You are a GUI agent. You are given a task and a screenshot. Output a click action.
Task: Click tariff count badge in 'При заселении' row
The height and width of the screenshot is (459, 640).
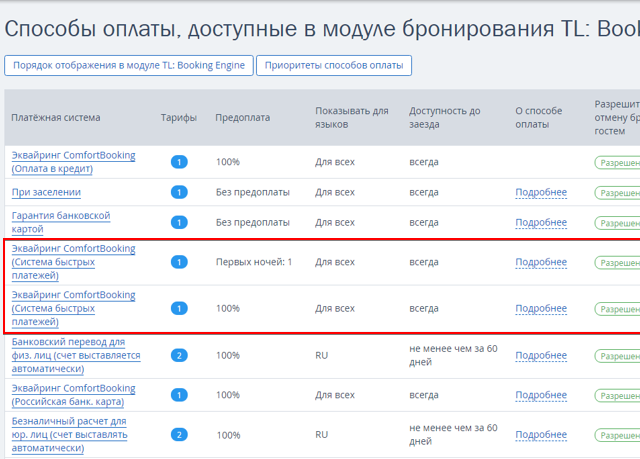pos(179,192)
